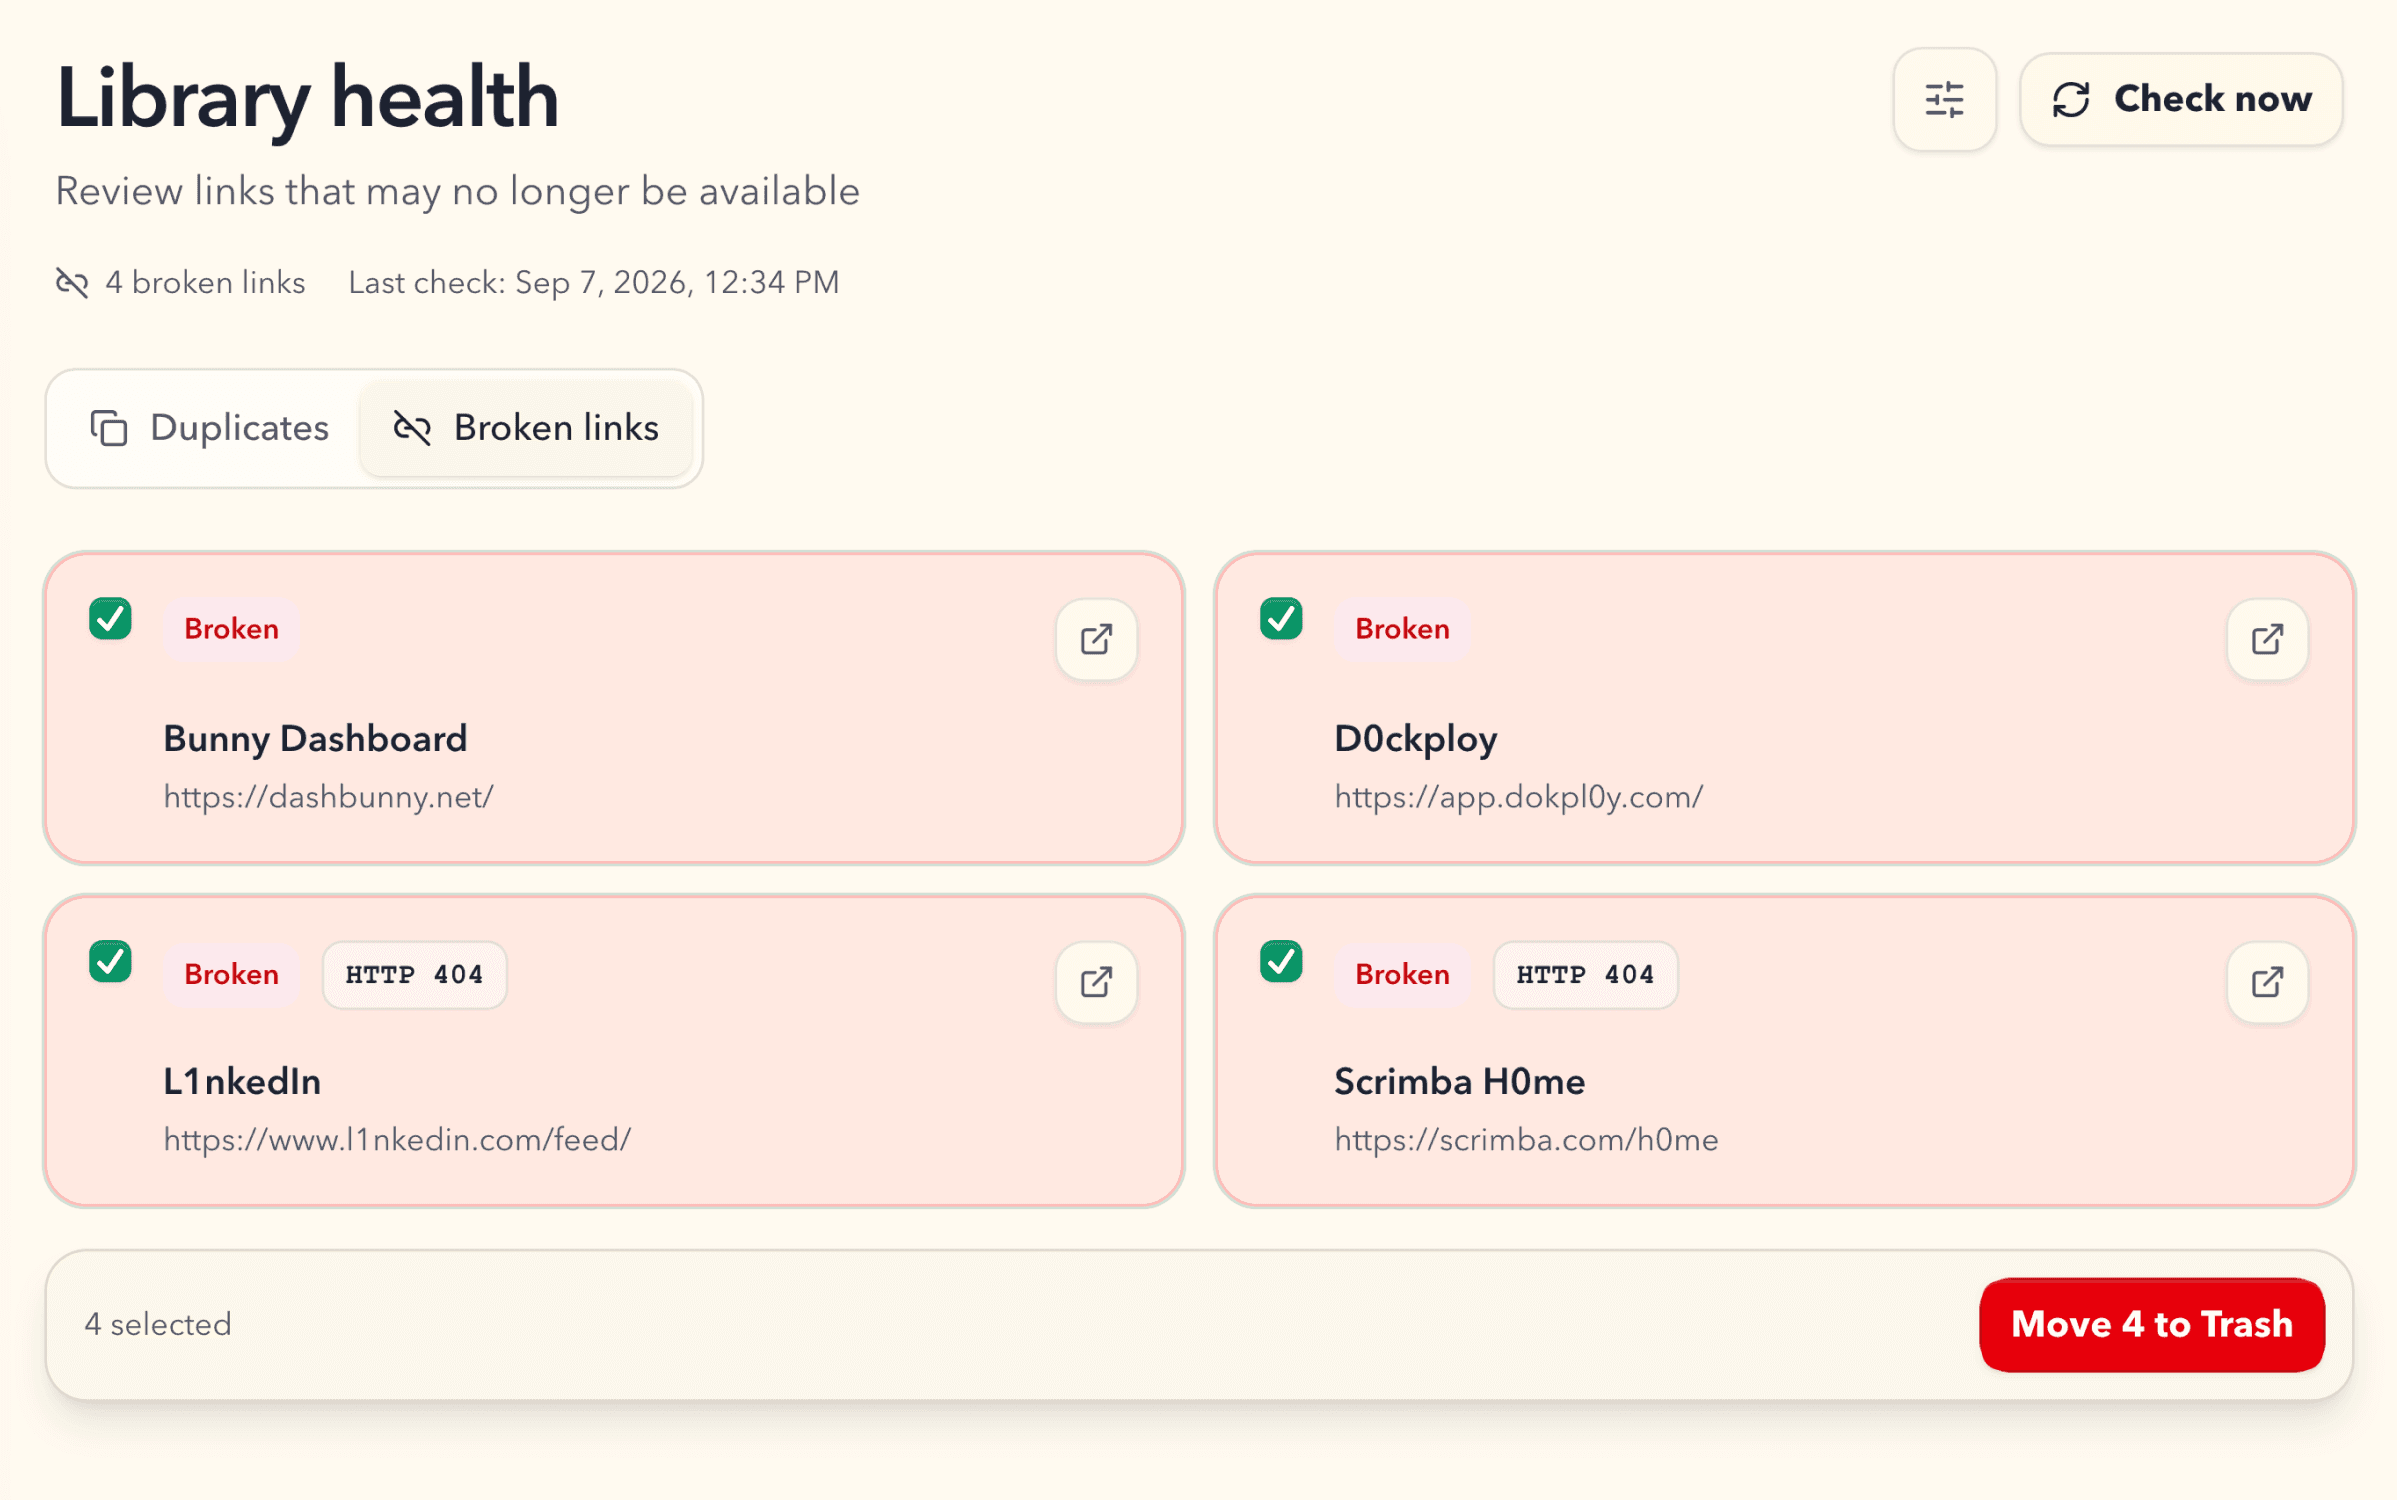This screenshot has width=2400, height=1500.
Task: Click the https://app.dokpl0y.com/ URL
Action: coord(1518,797)
